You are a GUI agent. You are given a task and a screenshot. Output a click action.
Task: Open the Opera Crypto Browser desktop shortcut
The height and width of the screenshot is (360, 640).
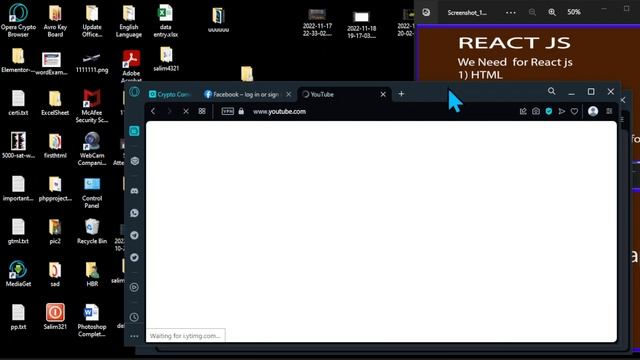point(18,20)
